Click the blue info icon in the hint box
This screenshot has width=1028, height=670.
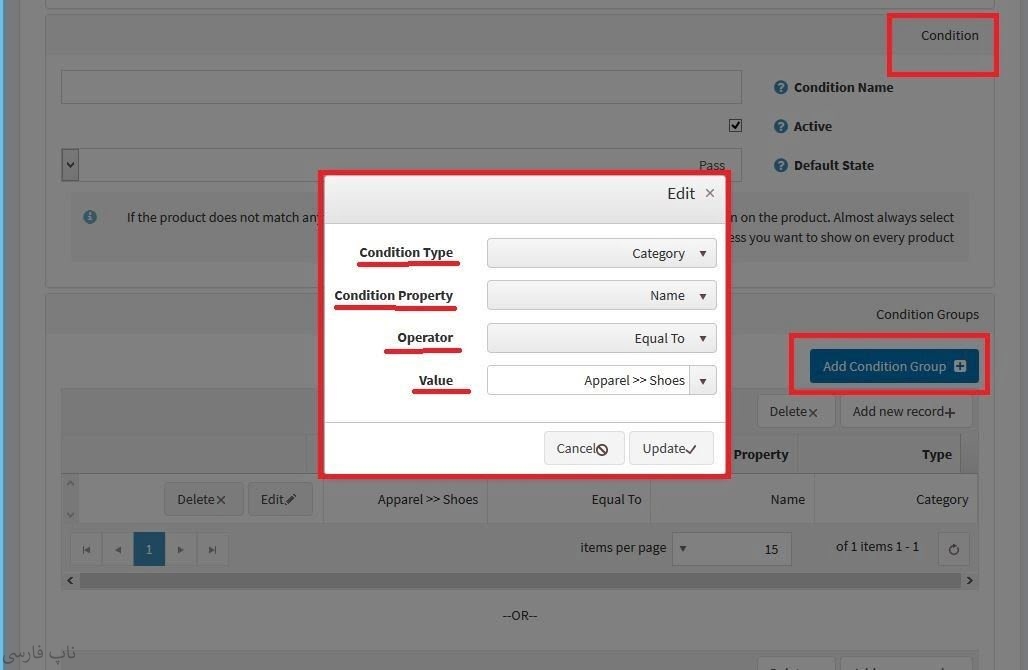coord(90,217)
